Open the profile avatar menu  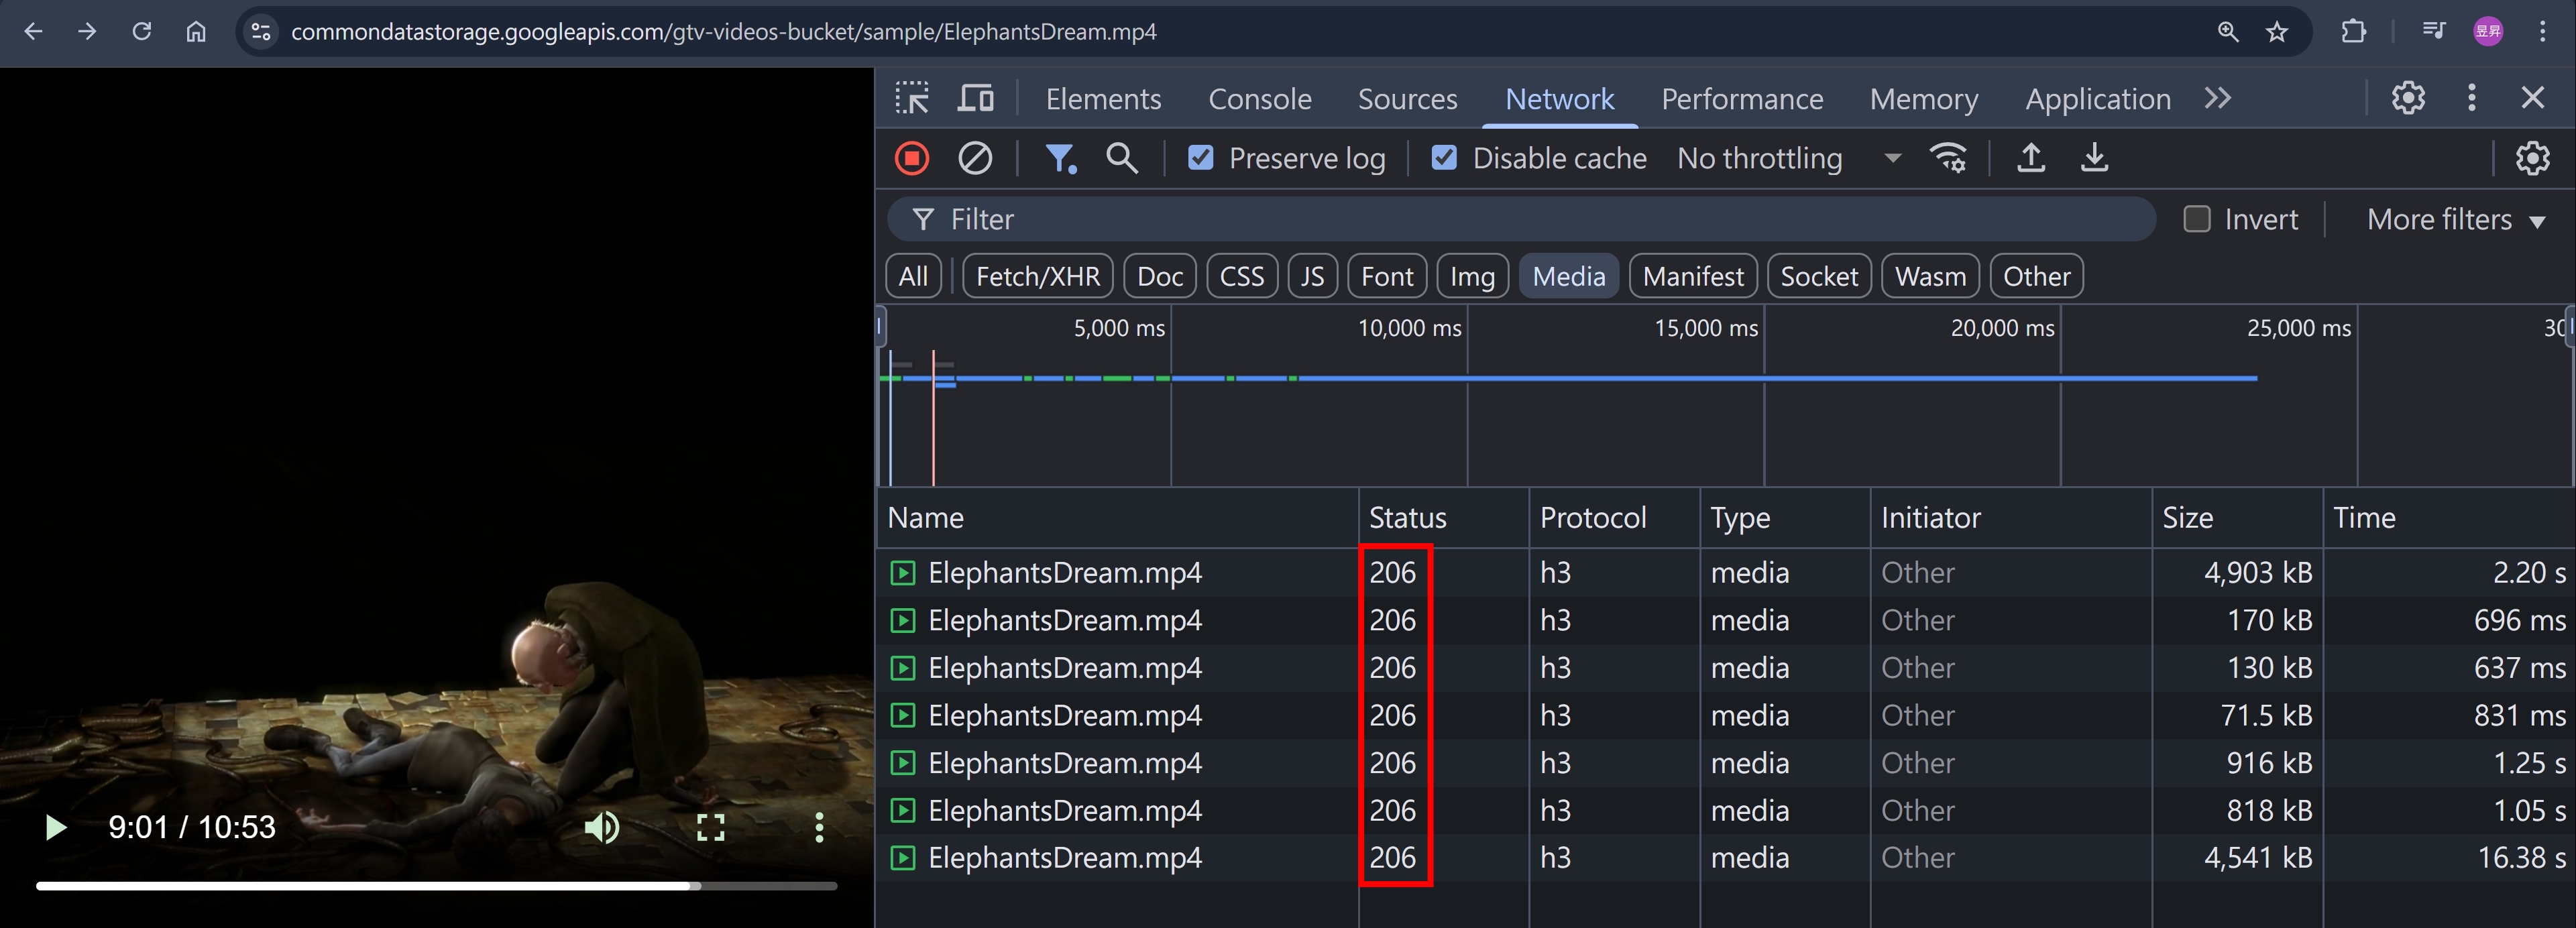tap(2488, 32)
